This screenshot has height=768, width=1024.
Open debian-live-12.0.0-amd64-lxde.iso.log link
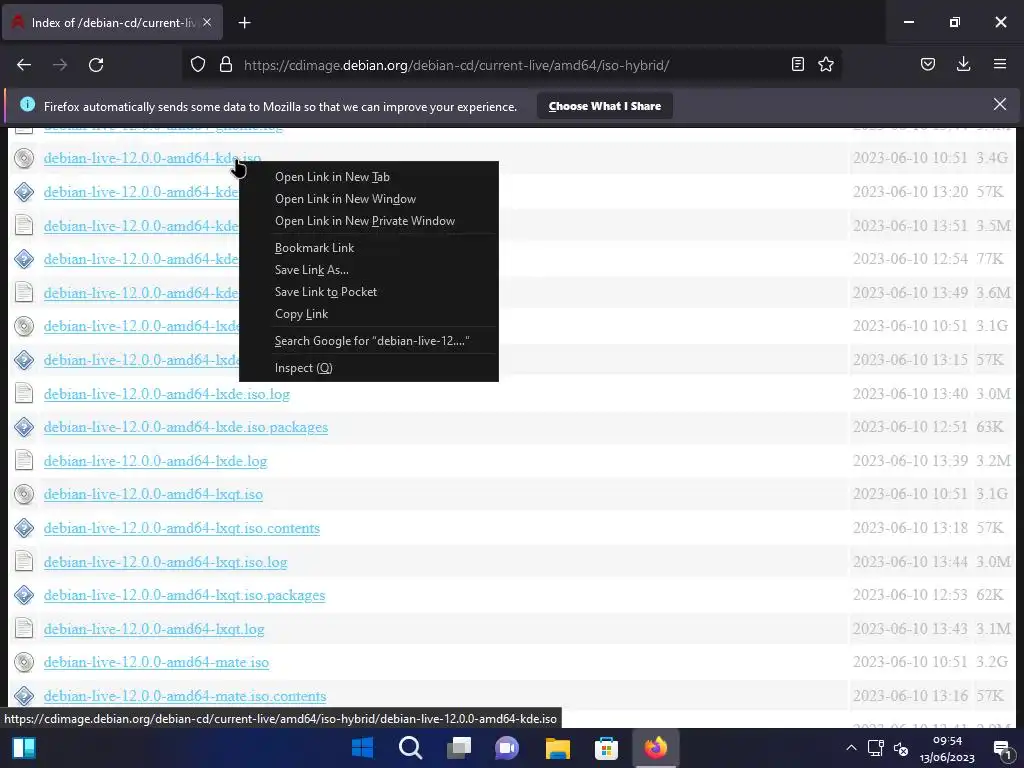coord(167,394)
